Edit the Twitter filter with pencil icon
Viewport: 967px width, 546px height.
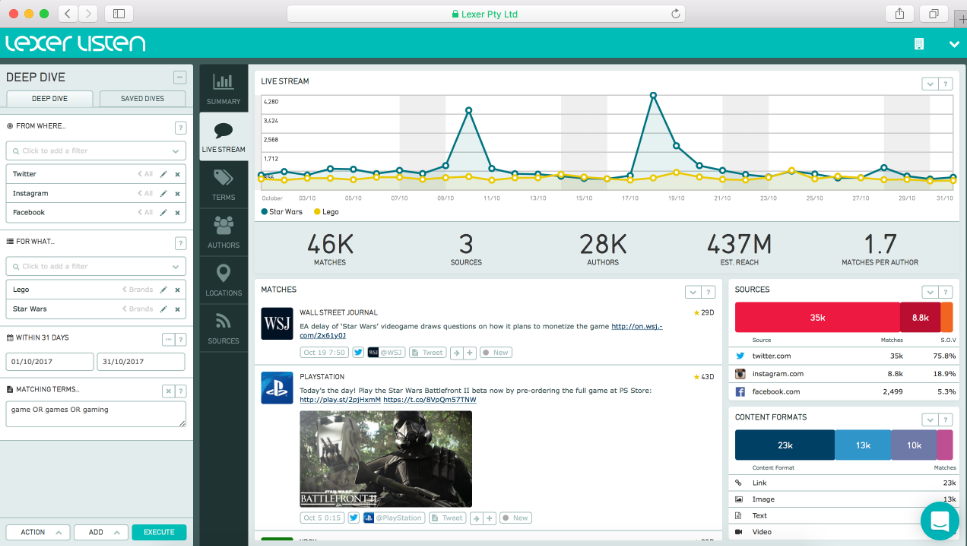(163, 174)
